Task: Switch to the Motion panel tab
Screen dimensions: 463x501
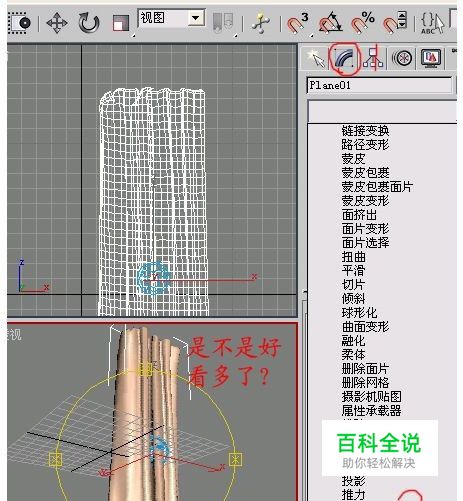Action: 402,58
